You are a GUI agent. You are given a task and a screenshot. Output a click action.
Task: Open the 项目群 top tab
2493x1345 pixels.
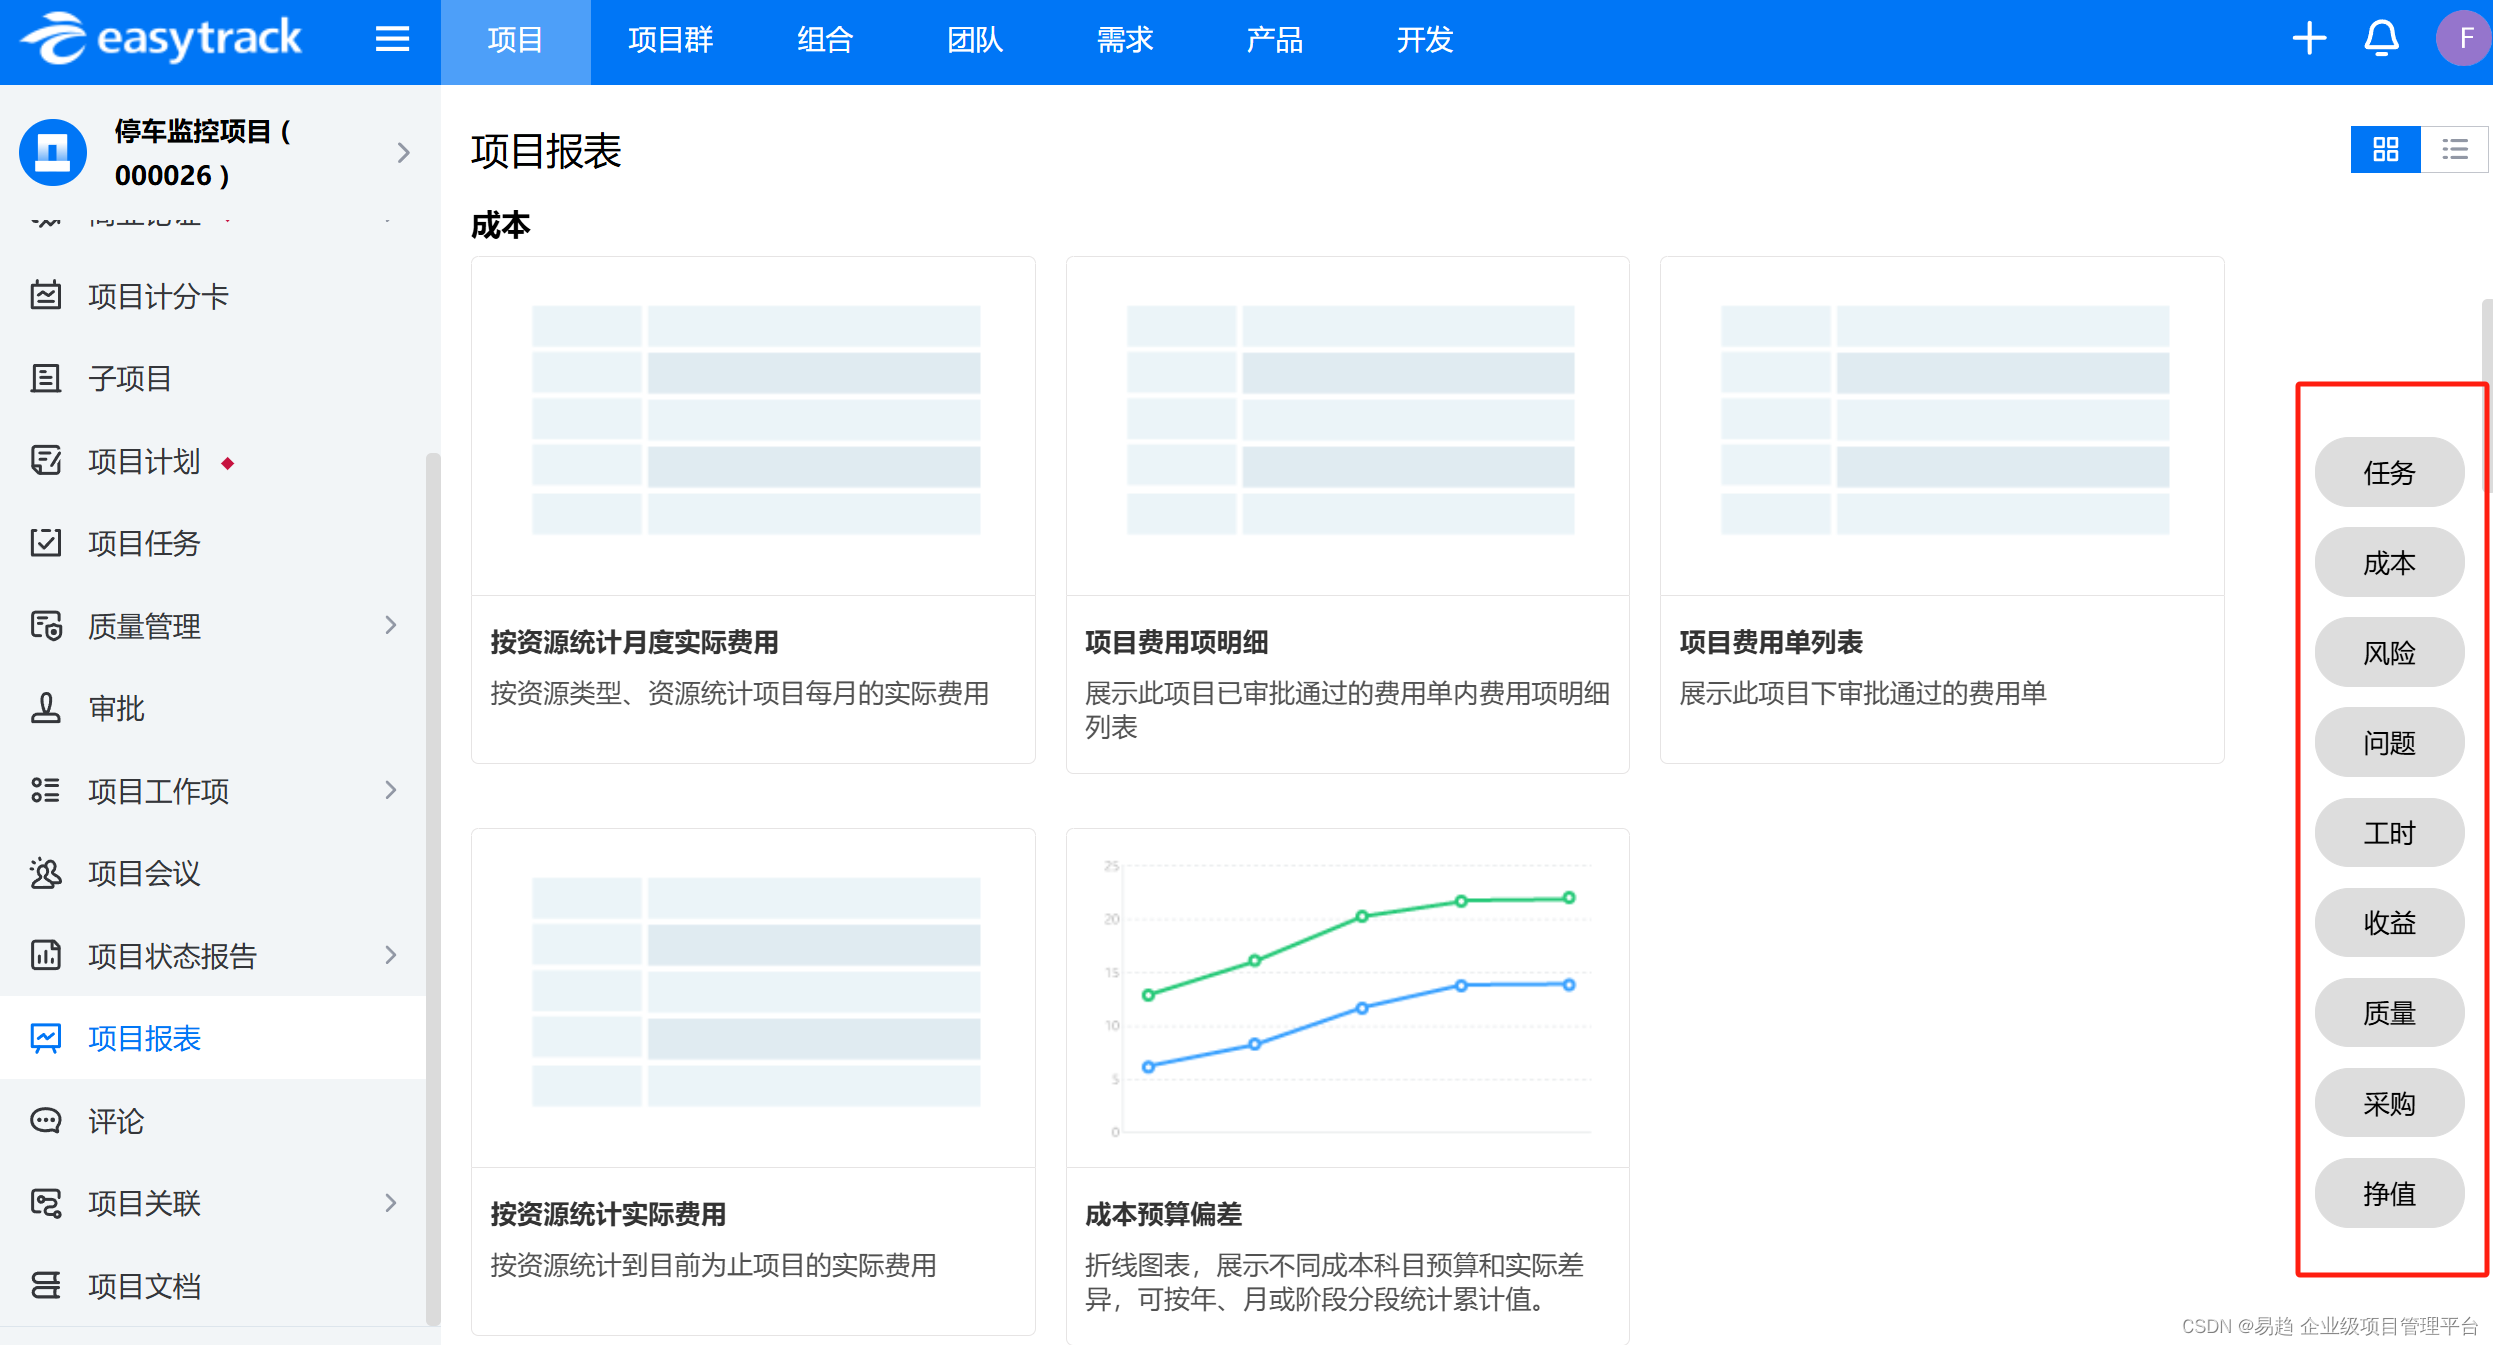(x=670, y=40)
